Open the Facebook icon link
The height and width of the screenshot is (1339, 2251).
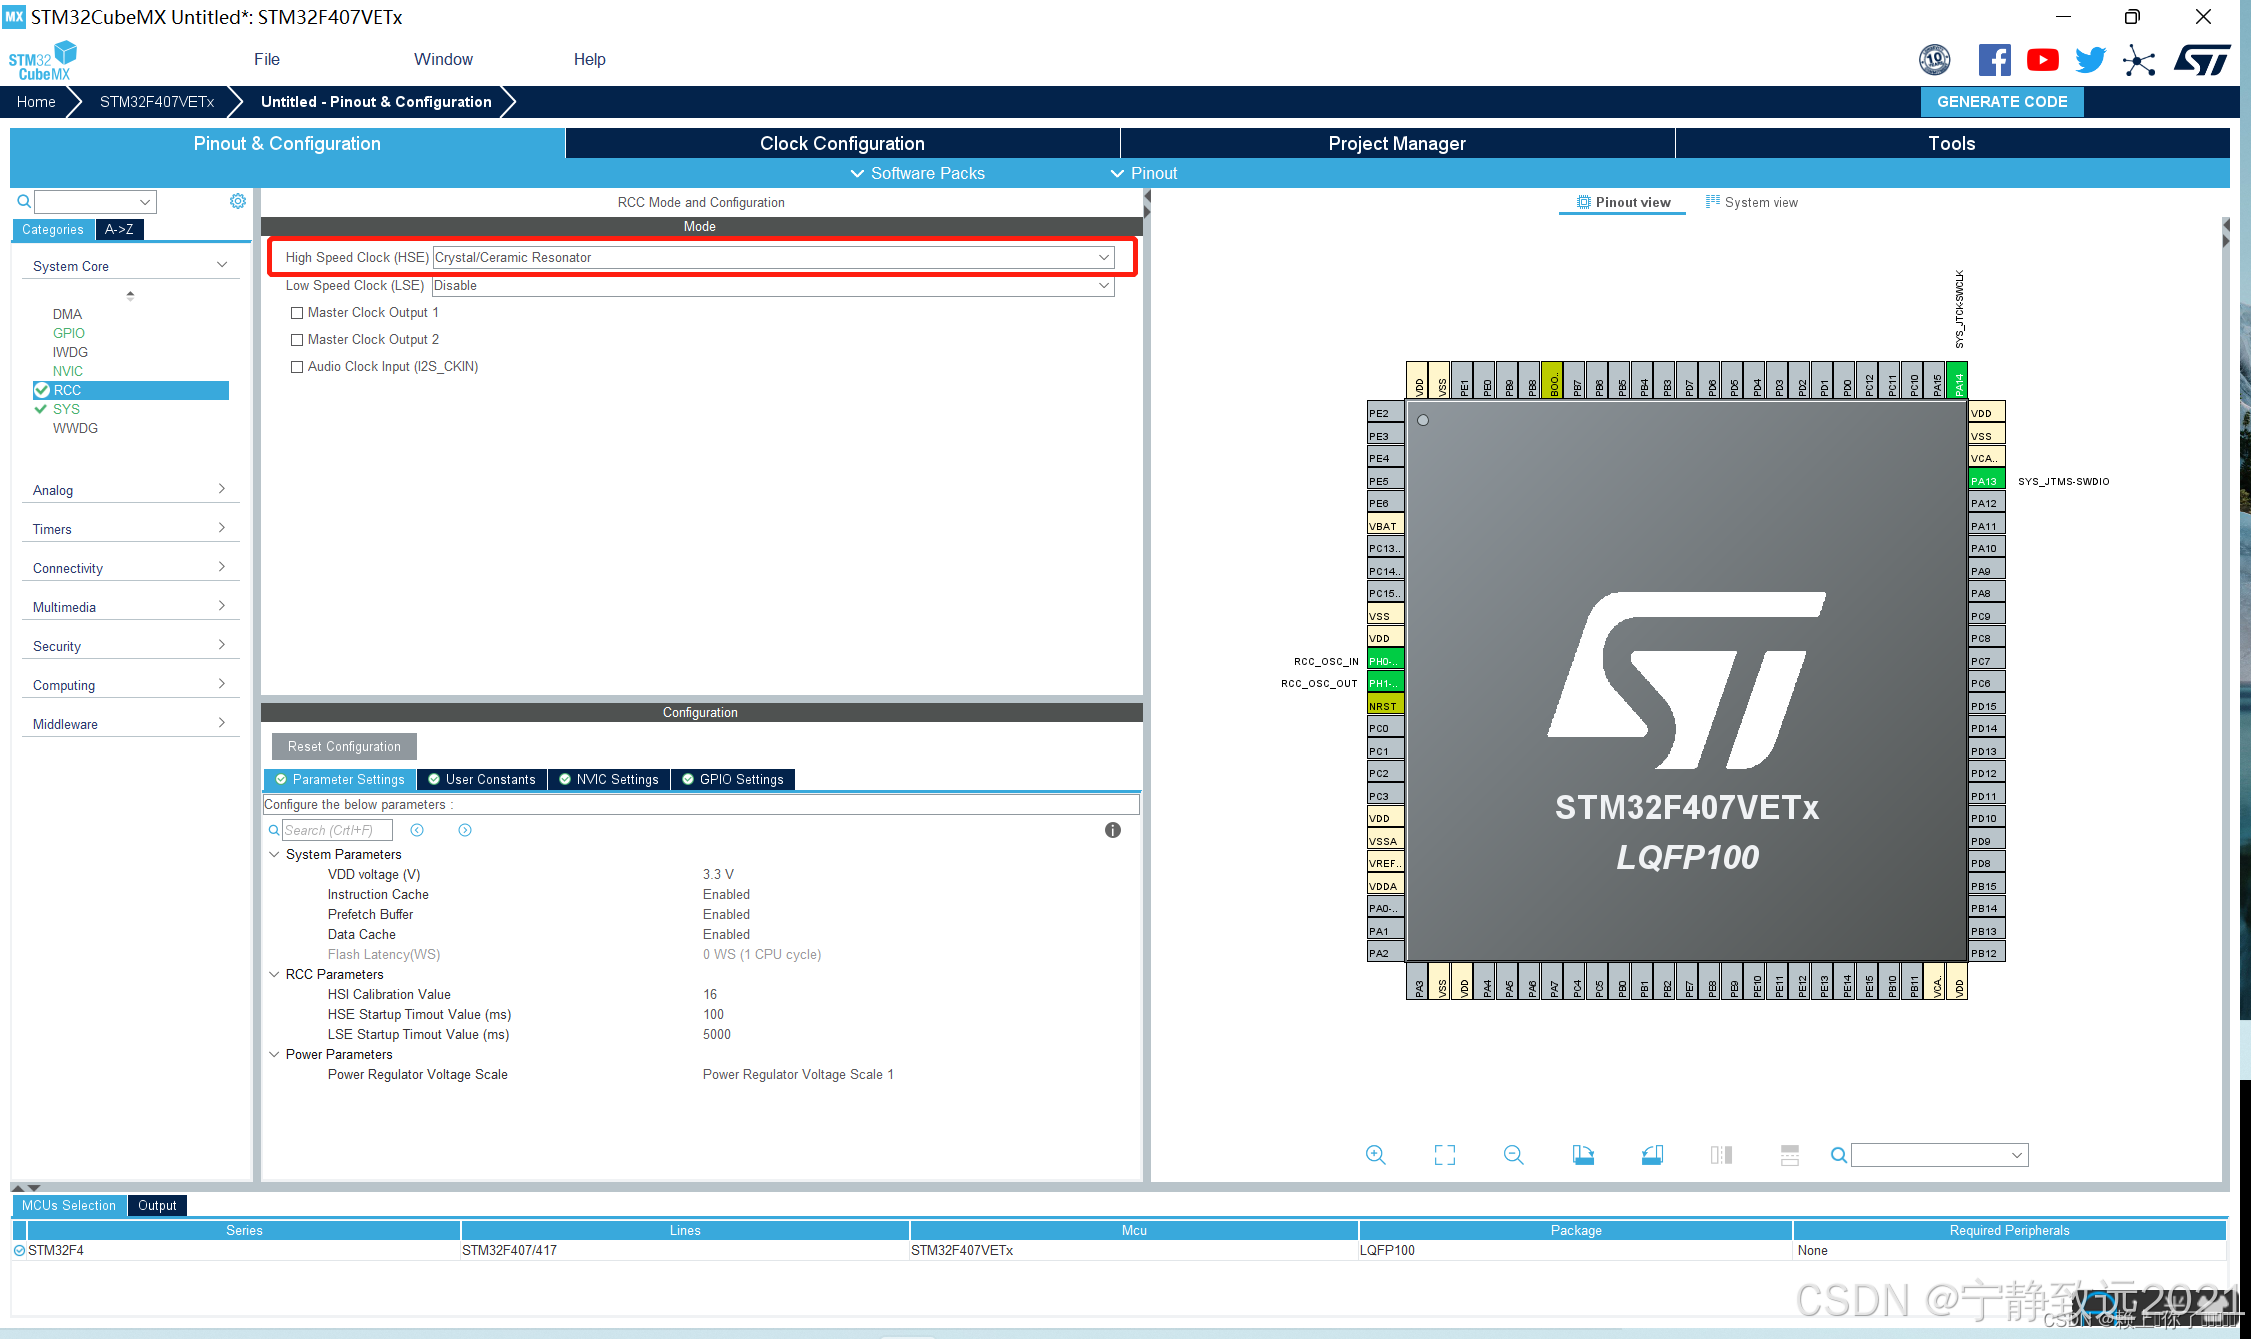pyautogui.click(x=1994, y=60)
